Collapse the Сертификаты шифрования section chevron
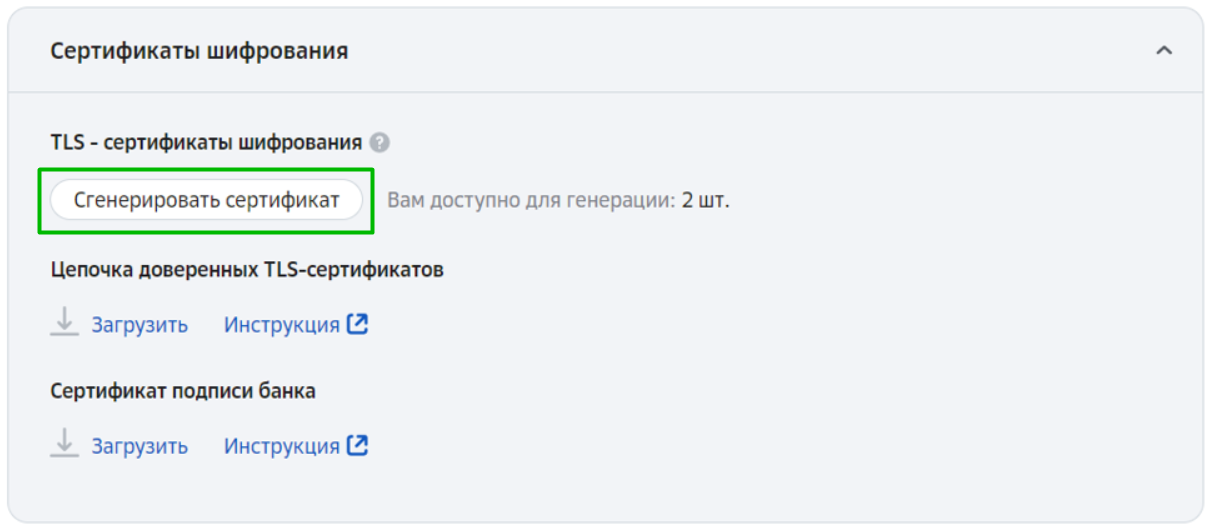This screenshot has width=1213, height=532. (1164, 51)
